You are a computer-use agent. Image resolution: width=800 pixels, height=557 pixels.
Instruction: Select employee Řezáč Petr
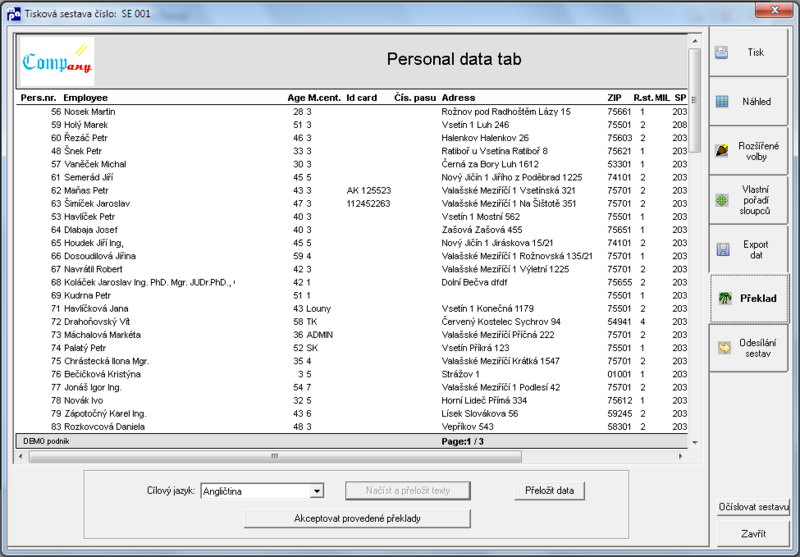pyautogui.click(x=86, y=138)
